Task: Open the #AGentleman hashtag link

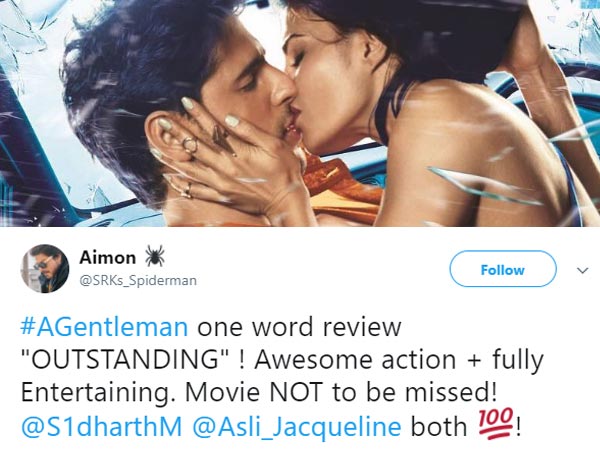Action: (x=104, y=327)
